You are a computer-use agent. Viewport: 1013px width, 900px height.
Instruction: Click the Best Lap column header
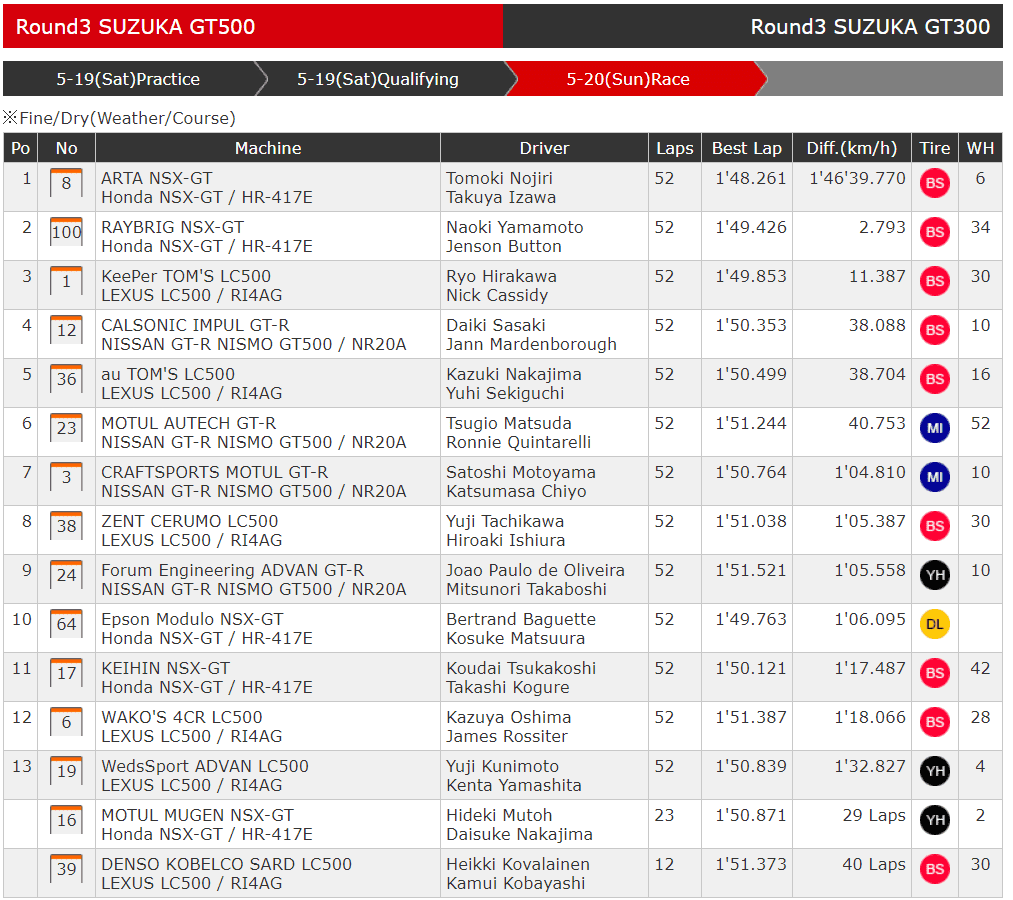746,148
